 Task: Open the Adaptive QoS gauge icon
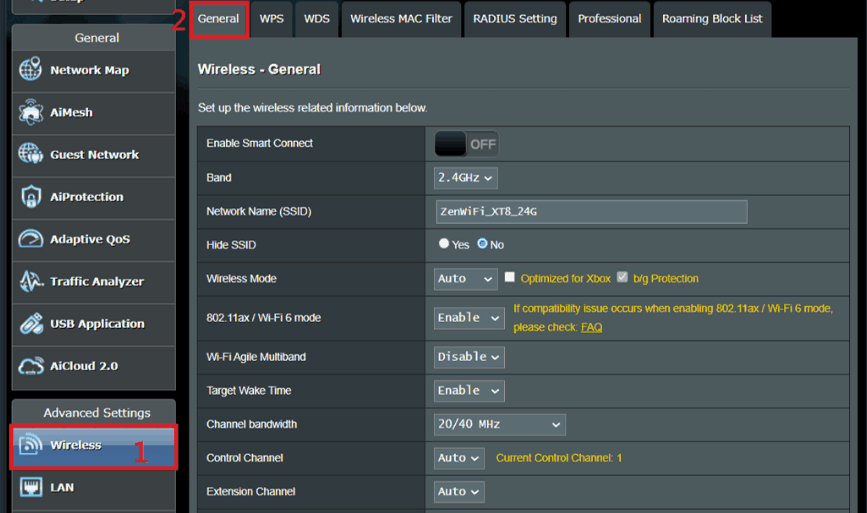pyautogui.click(x=31, y=239)
